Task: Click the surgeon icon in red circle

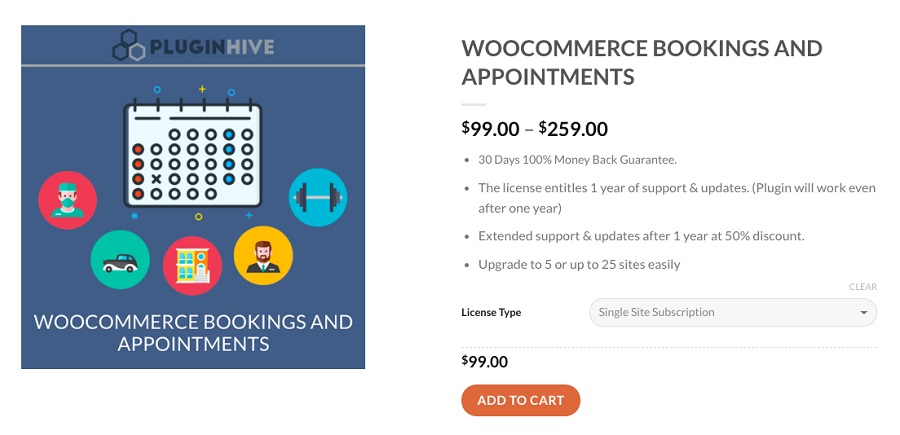Action: pos(68,199)
